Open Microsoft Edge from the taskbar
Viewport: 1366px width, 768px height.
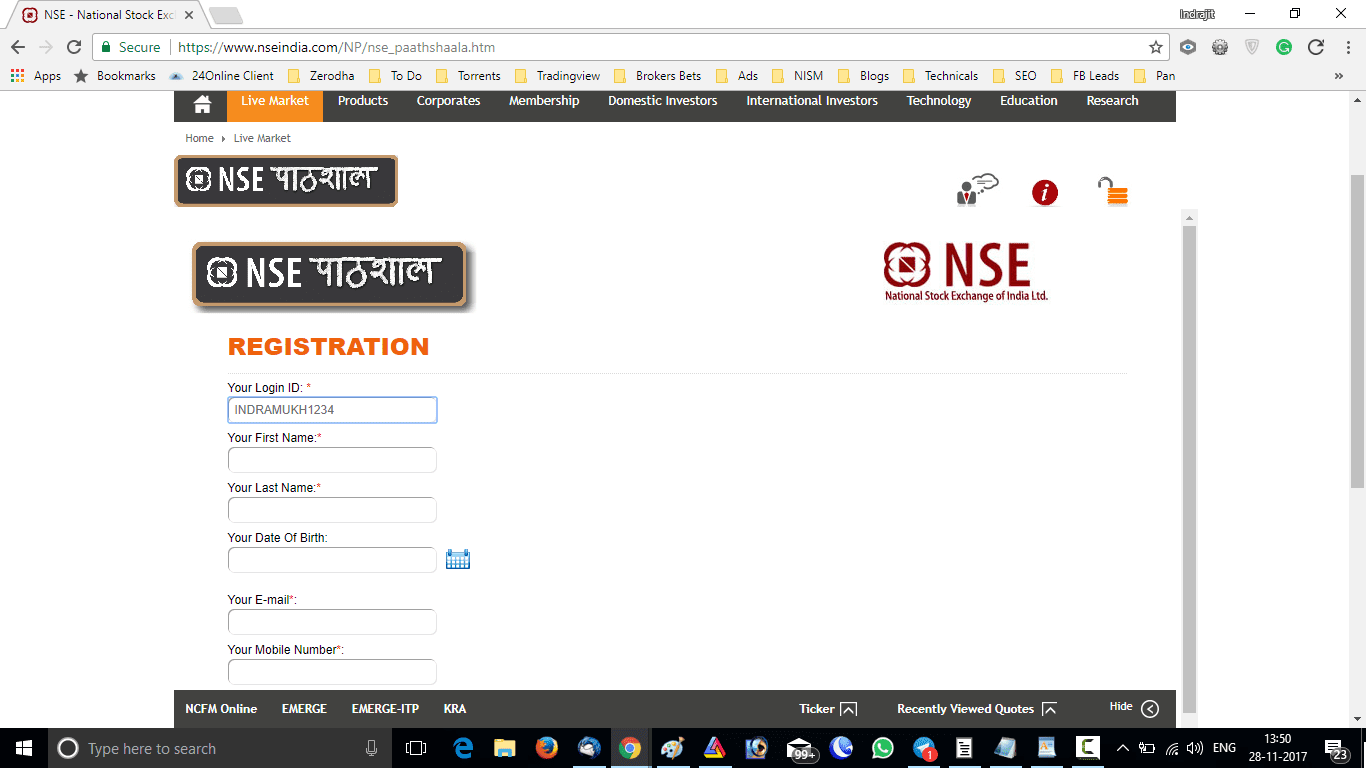462,748
